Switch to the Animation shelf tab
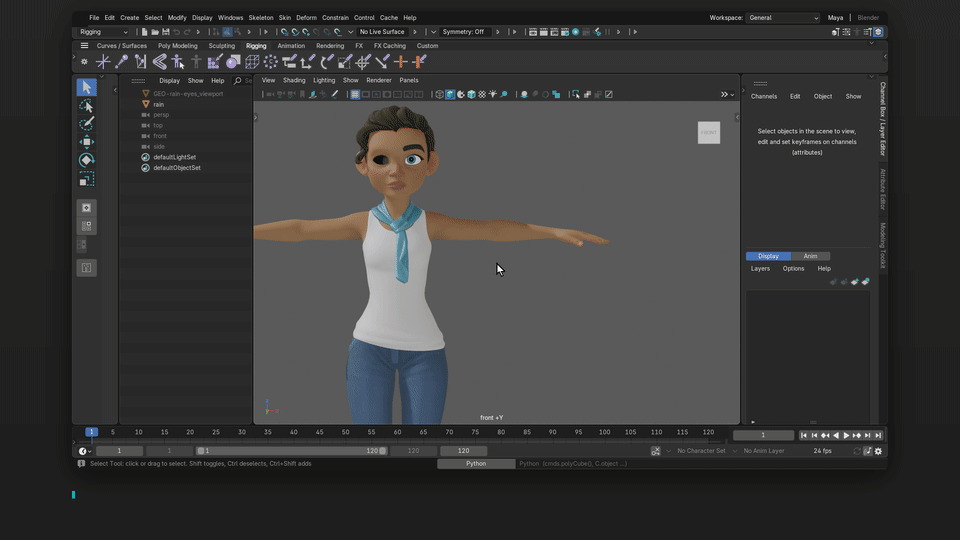 pos(291,46)
